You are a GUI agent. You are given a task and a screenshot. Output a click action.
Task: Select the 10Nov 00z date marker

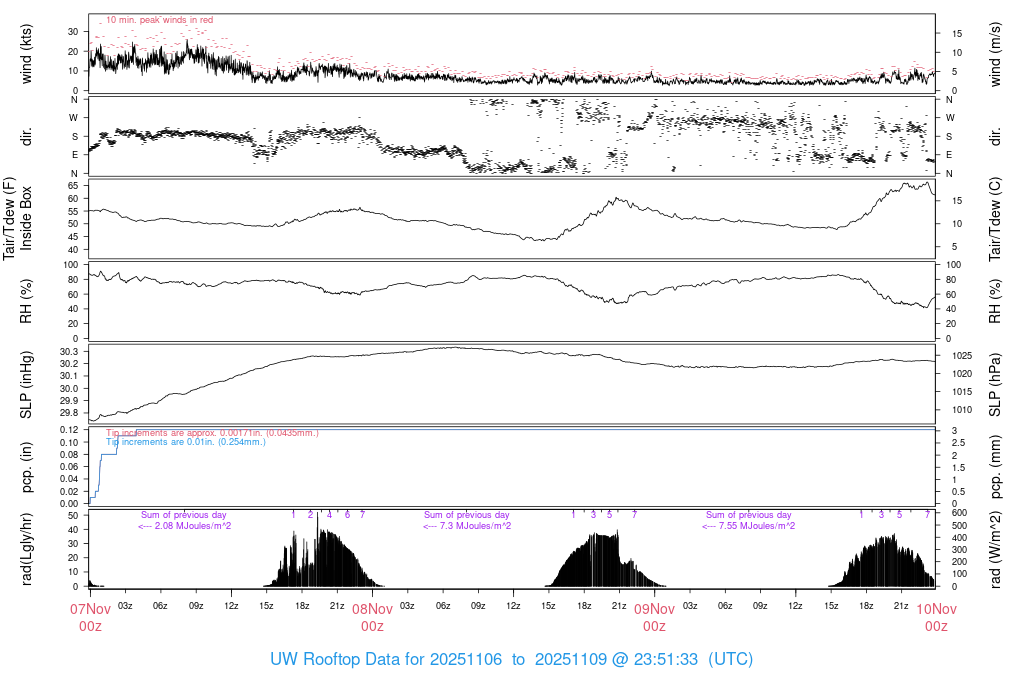(x=936, y=617)
